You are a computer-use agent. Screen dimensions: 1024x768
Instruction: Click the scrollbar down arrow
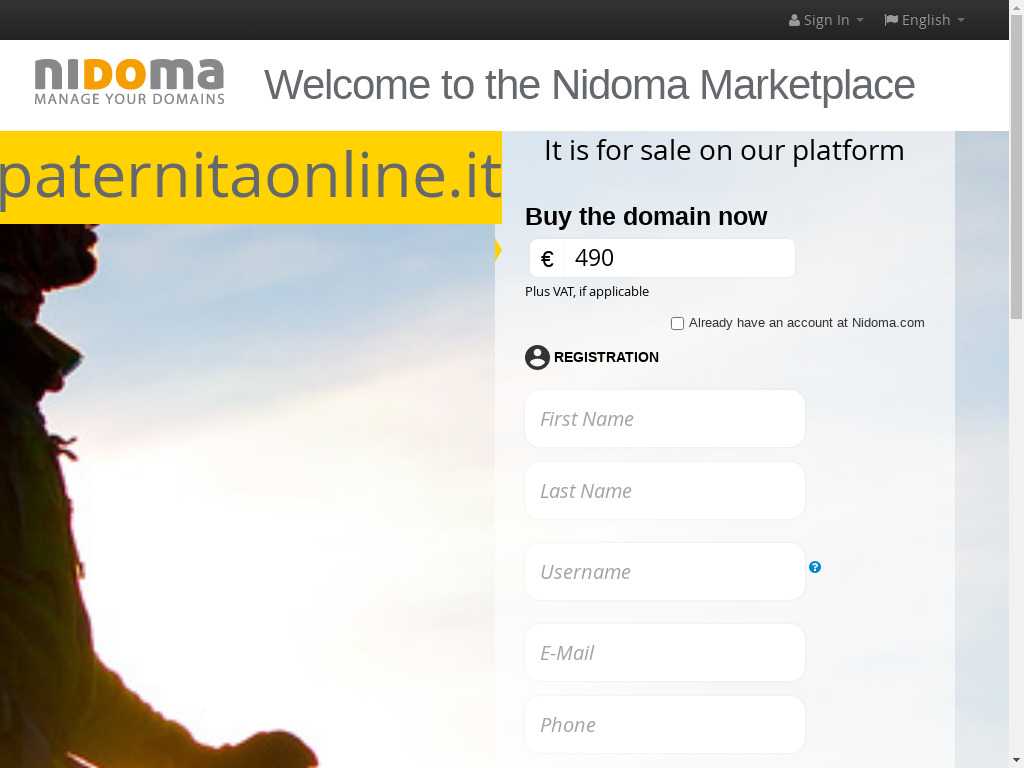click(x=1016, y=759)
